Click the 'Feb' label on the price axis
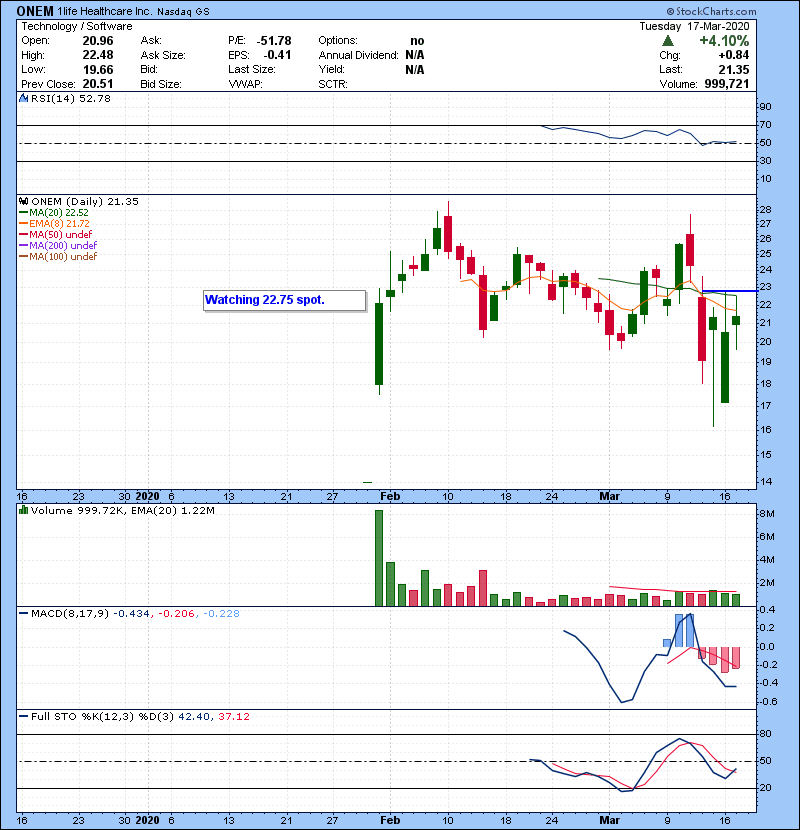This screenshot has height=830, width=800. [x=390, y=496]
